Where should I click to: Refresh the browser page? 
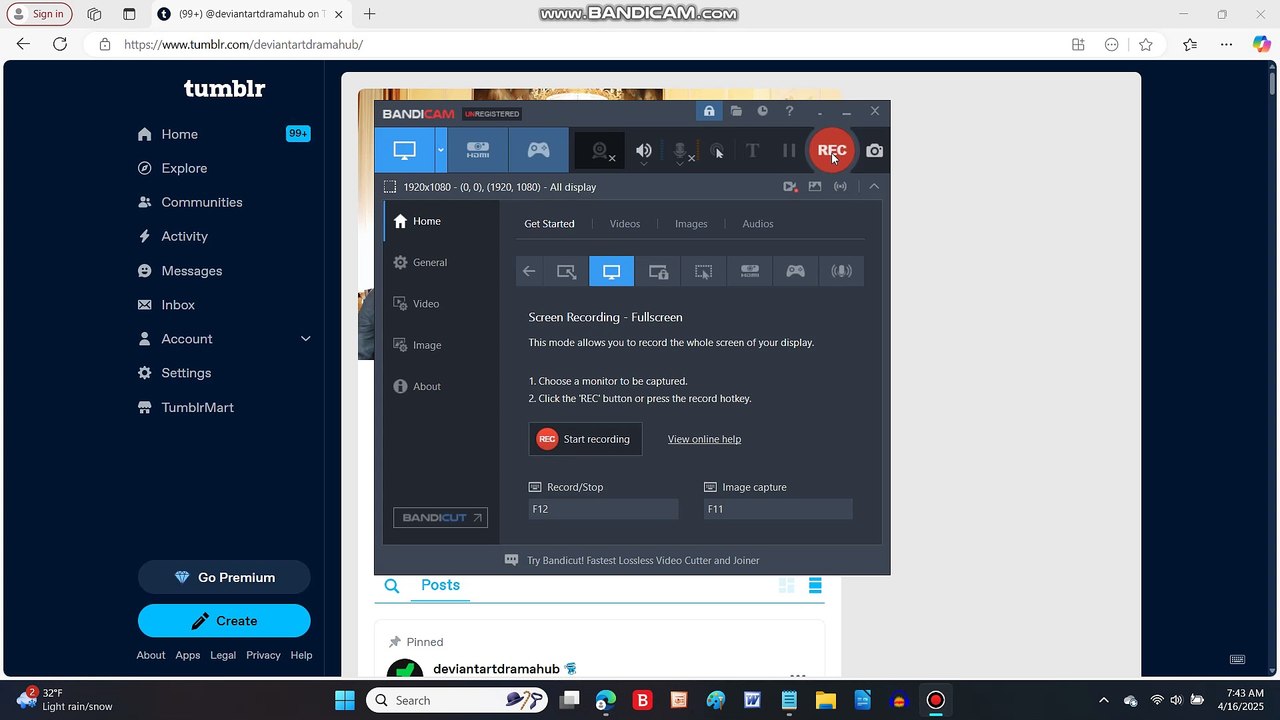60,44
